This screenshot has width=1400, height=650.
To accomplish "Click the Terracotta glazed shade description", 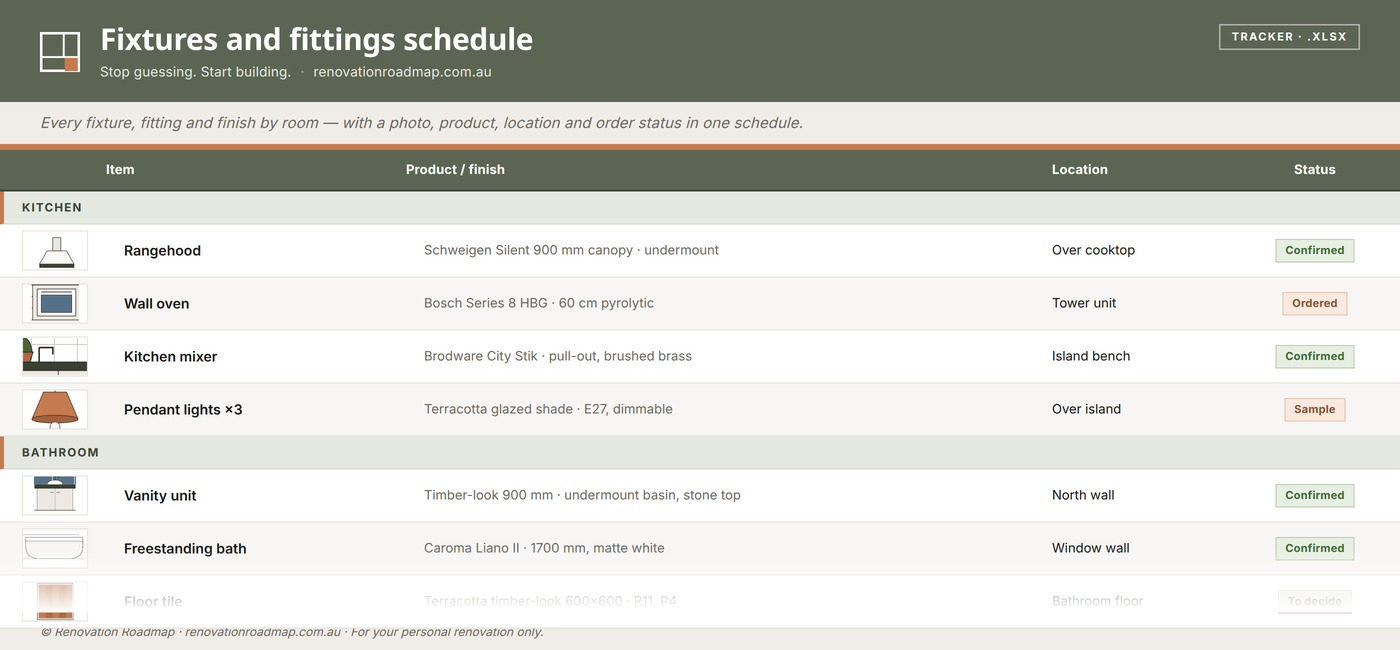I will (x=548, y=410).
